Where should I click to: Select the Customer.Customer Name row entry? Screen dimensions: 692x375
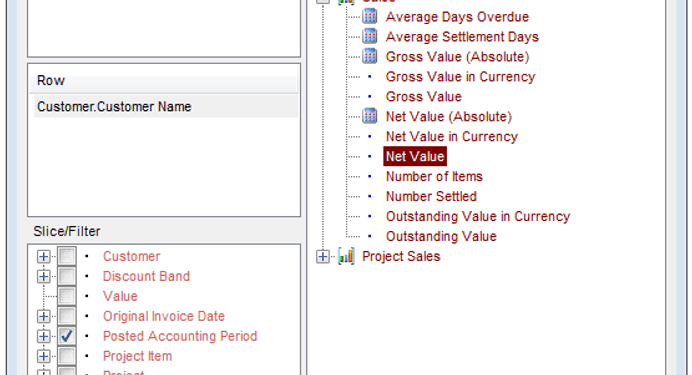[166, 106]
